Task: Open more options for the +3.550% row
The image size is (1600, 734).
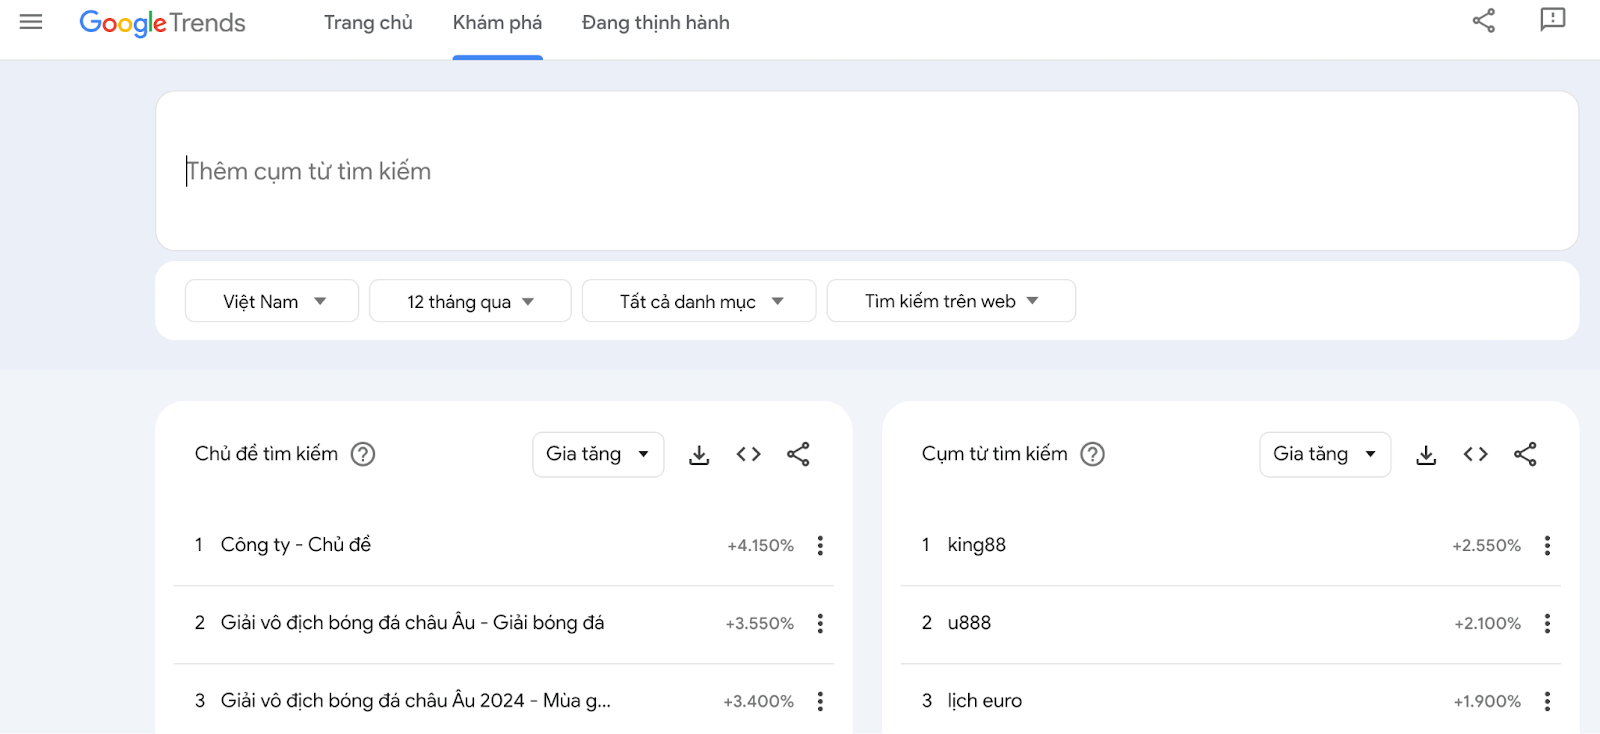Action: click(820, 623)
